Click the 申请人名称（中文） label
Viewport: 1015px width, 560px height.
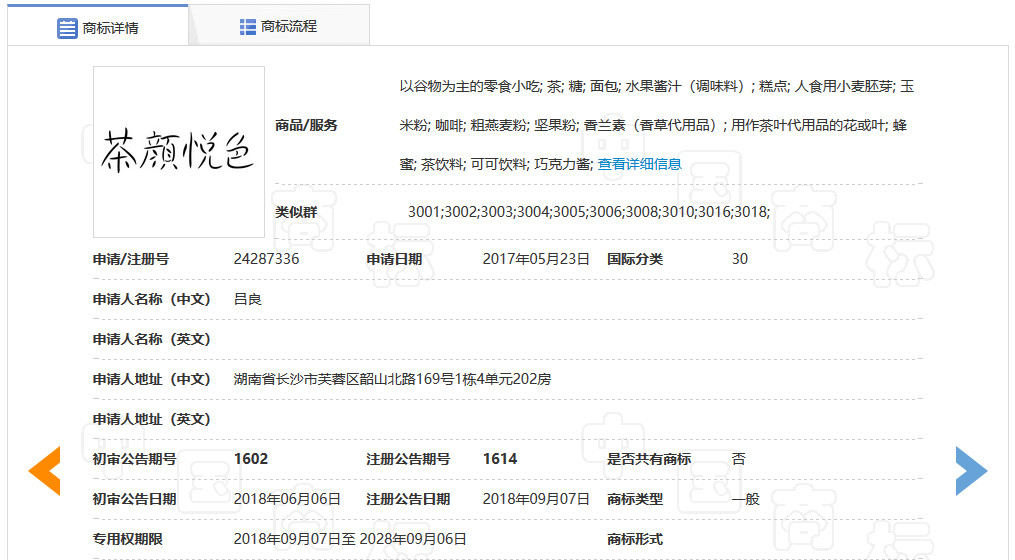point(151,299)
